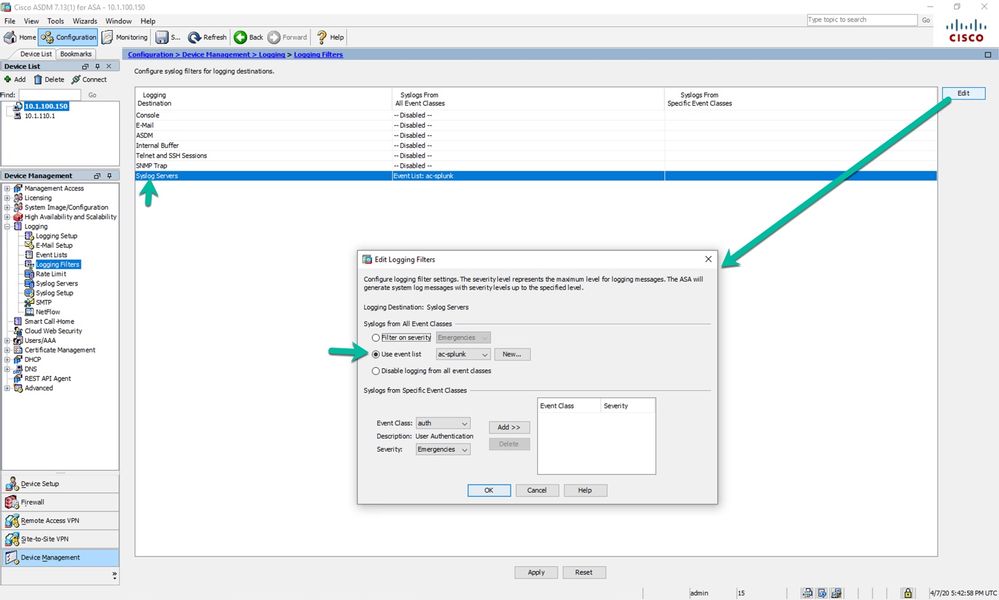Open NetFlow in the Logging tree
This screenshot has height=600, width=999.
click(48, 312)
